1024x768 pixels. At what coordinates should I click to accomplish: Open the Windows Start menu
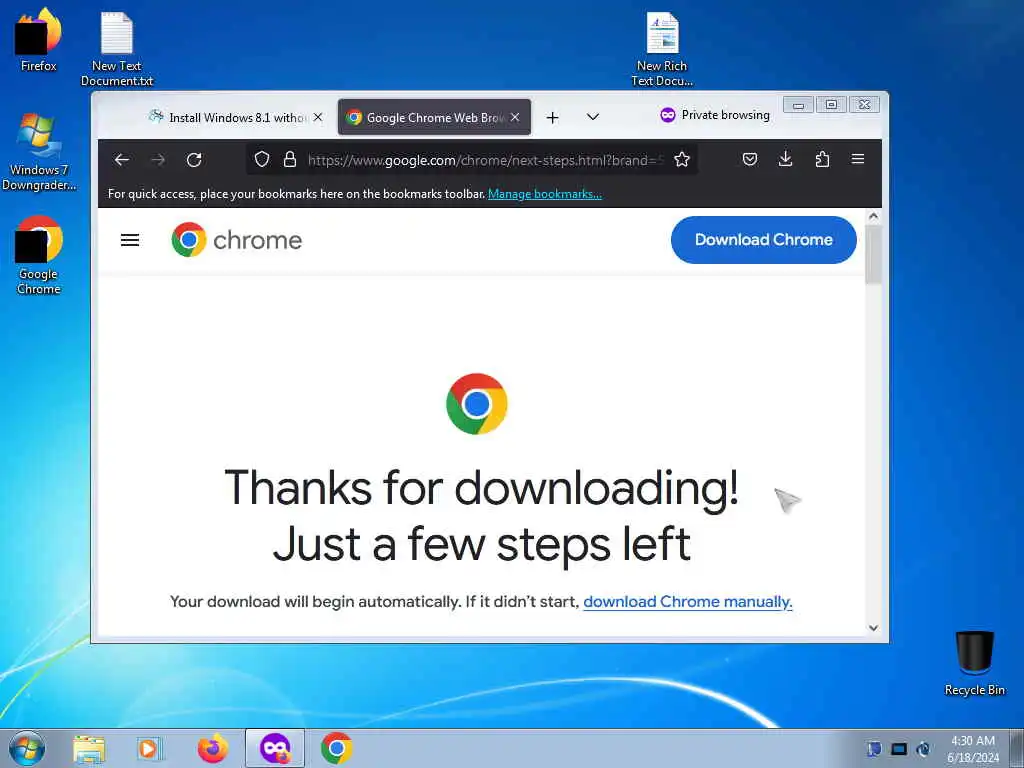point(27,748)
